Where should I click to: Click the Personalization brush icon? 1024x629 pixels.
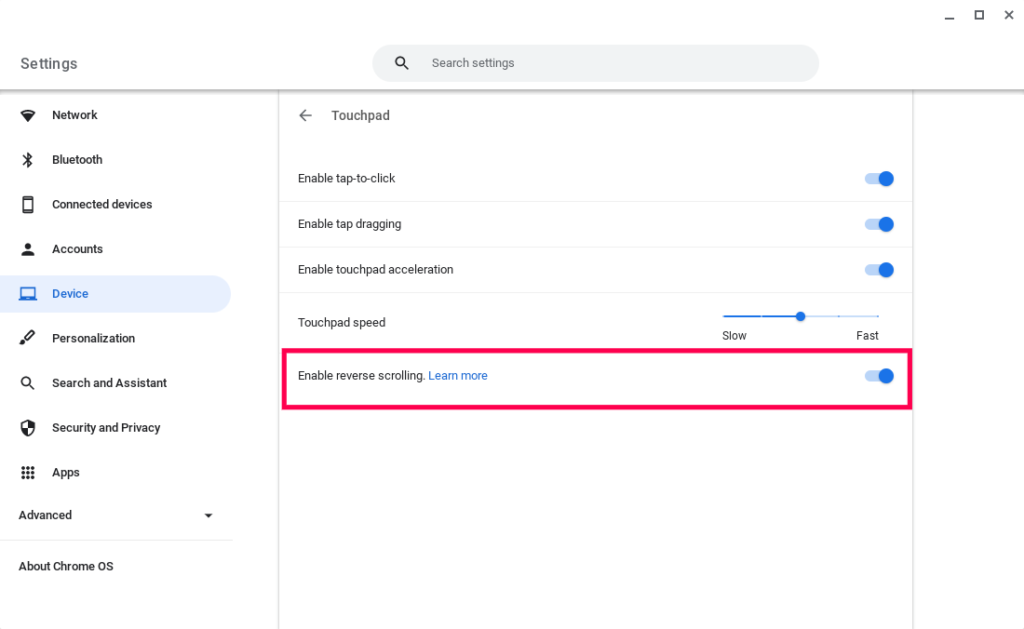[27, 338]
